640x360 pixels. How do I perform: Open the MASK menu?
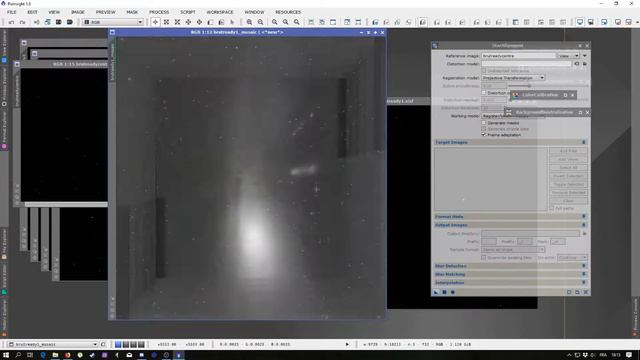(x=132, y=12)
